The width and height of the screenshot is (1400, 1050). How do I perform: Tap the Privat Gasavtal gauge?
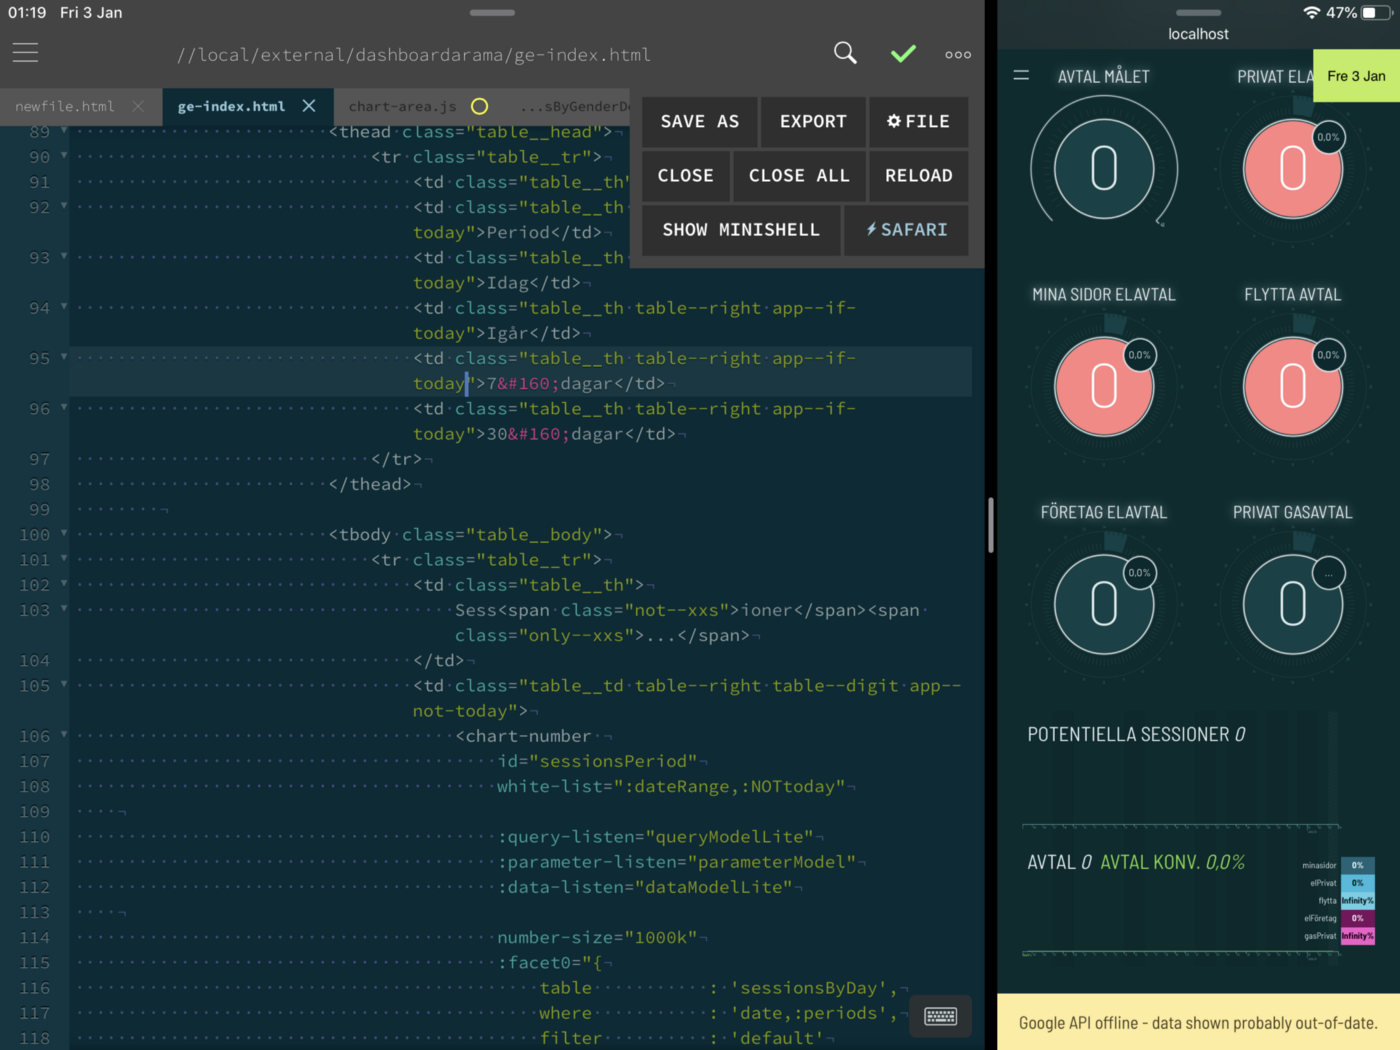tap(1293, 604)
